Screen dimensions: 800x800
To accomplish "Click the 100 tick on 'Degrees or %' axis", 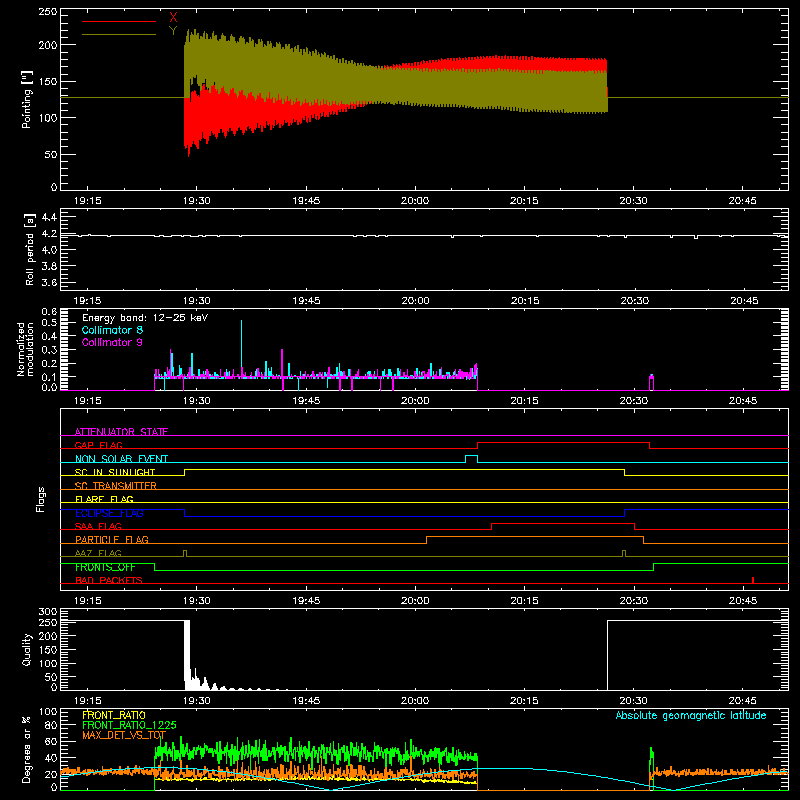I will point(47,712).
